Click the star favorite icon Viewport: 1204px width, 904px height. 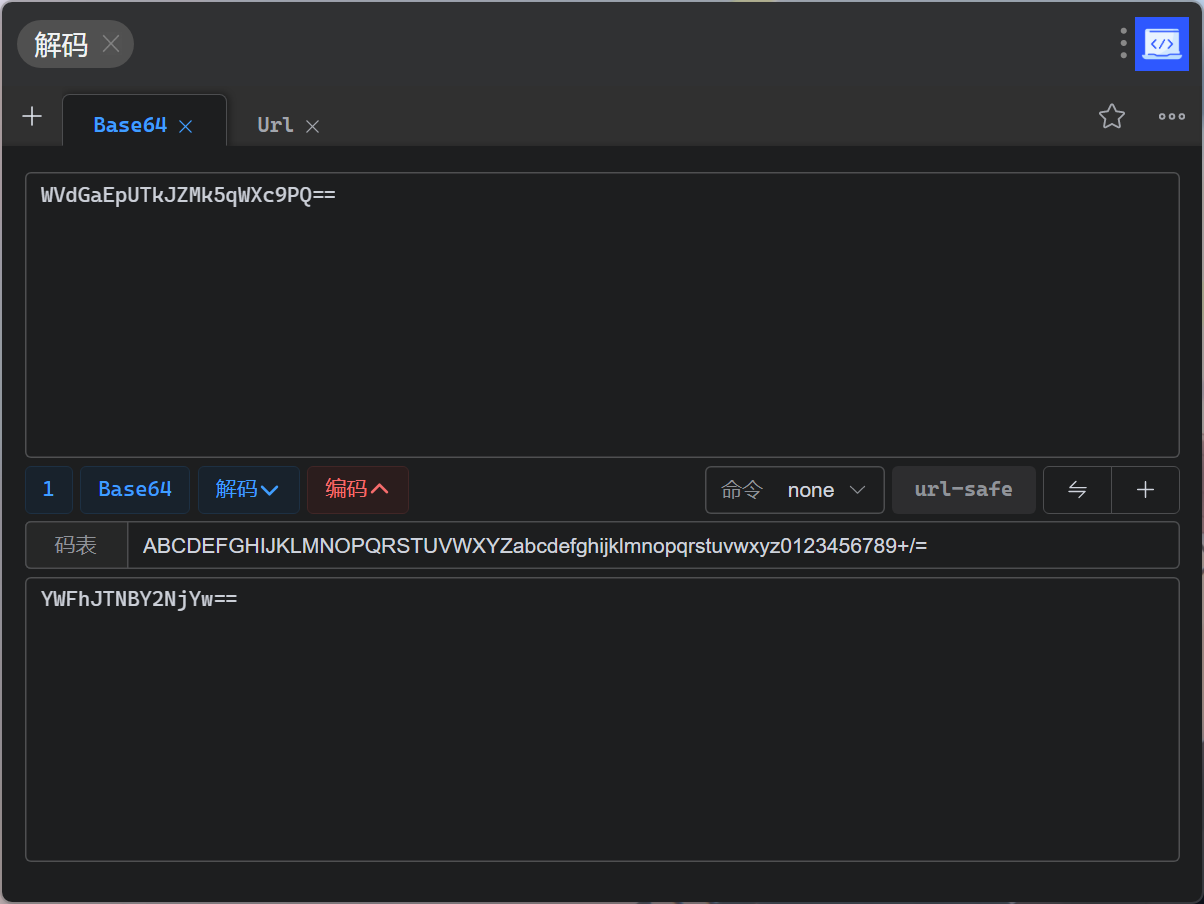click(1112, 116)
